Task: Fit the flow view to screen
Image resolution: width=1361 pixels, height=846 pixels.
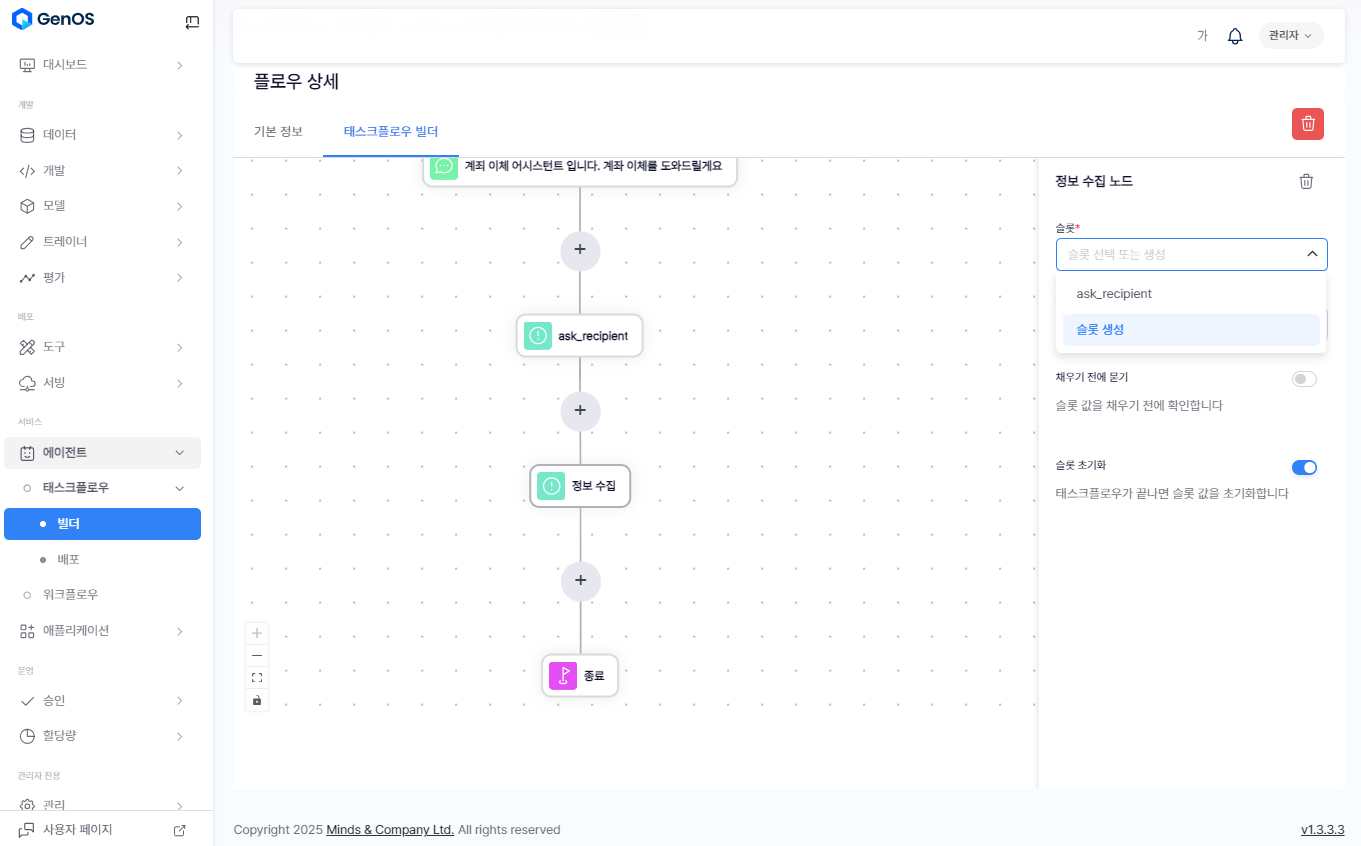Action: pos(257,678)
